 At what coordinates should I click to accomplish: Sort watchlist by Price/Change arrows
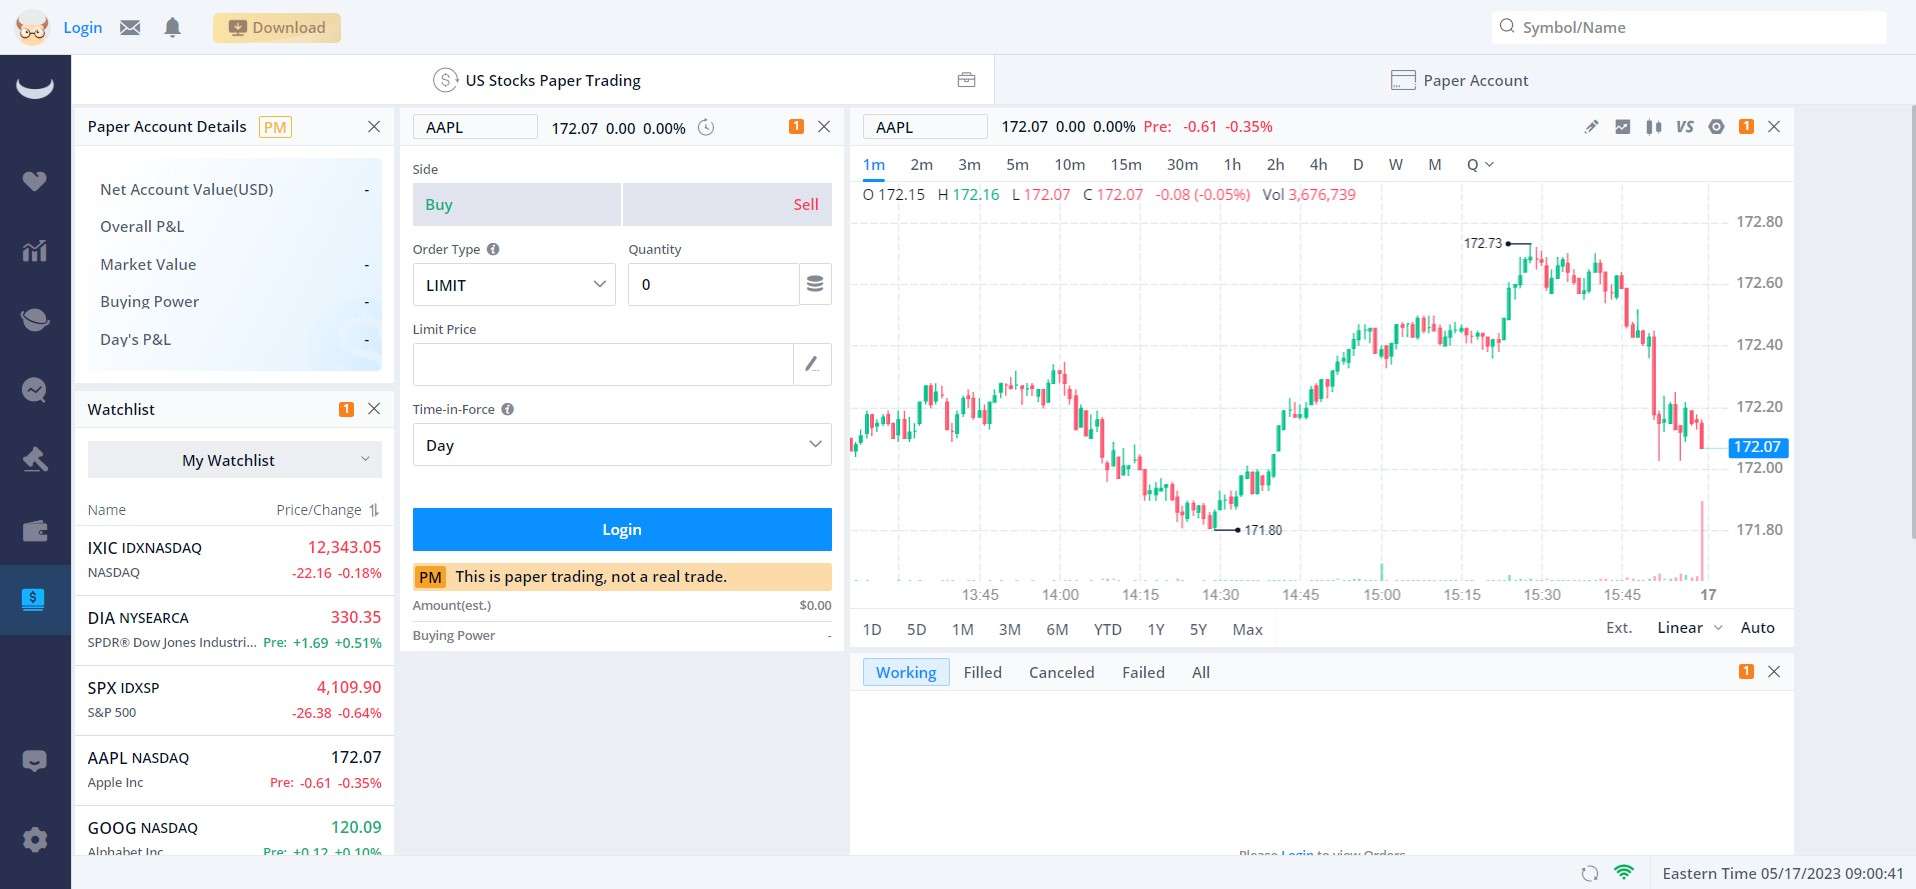tap(374, 510)
